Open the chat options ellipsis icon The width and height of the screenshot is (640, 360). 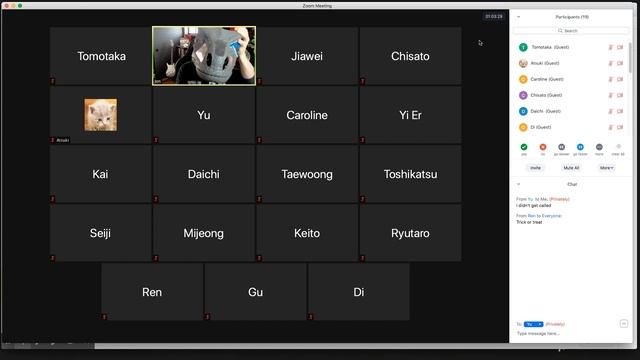[x=624, y=324]
